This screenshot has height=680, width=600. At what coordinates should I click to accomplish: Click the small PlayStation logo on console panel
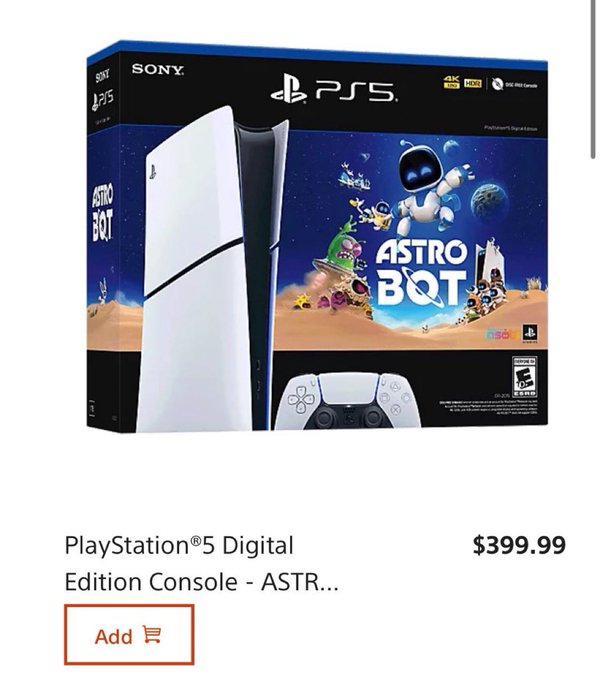click(x=153, y=172)
